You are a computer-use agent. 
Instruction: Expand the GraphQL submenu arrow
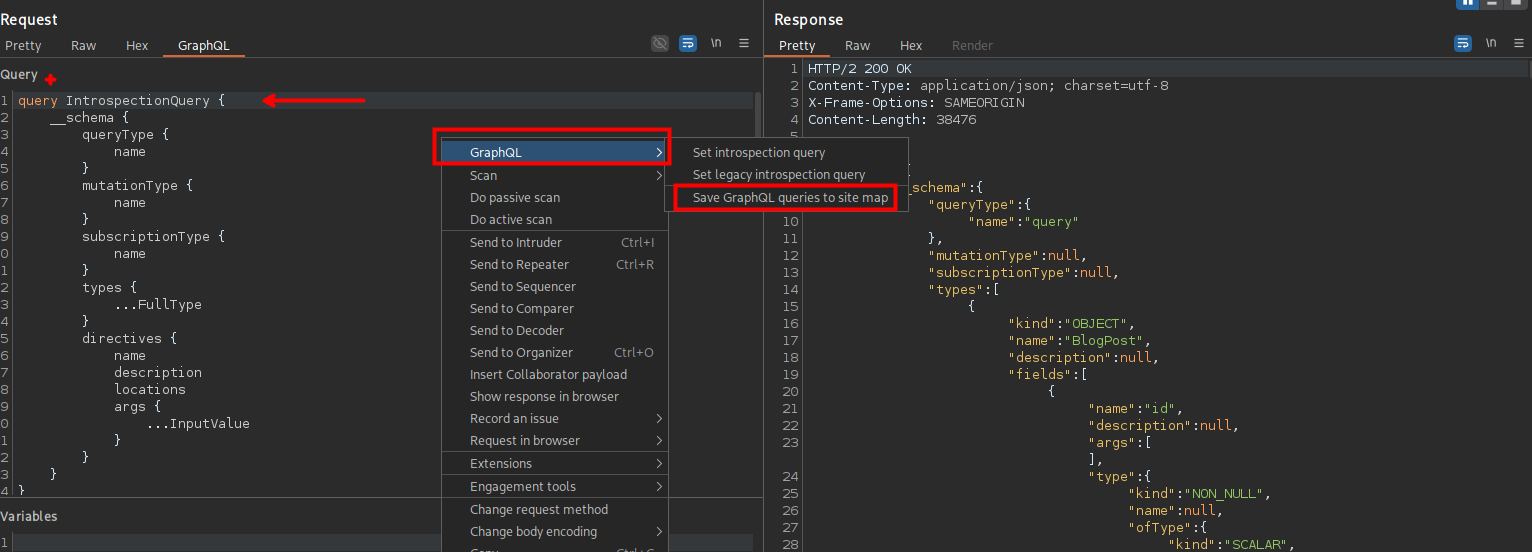(659, 153)
